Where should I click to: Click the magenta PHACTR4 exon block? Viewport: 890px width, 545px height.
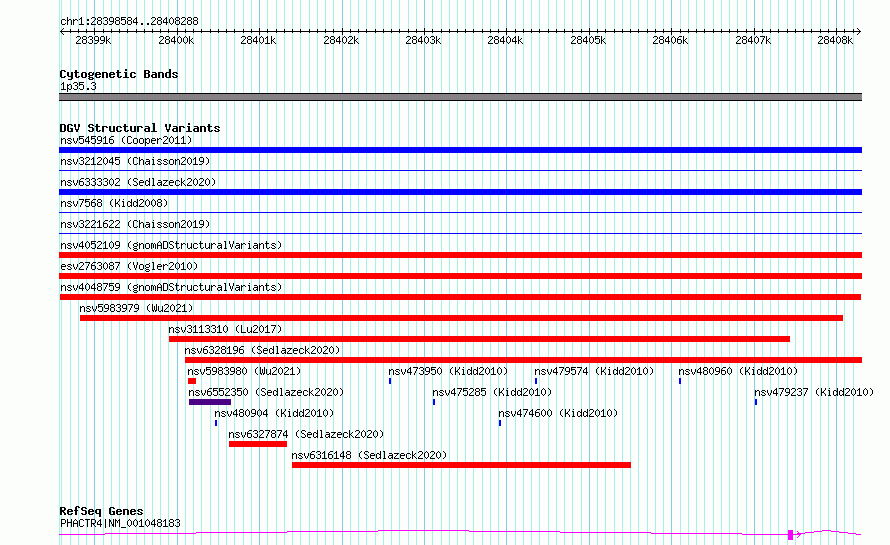click(x=790, y=534)
